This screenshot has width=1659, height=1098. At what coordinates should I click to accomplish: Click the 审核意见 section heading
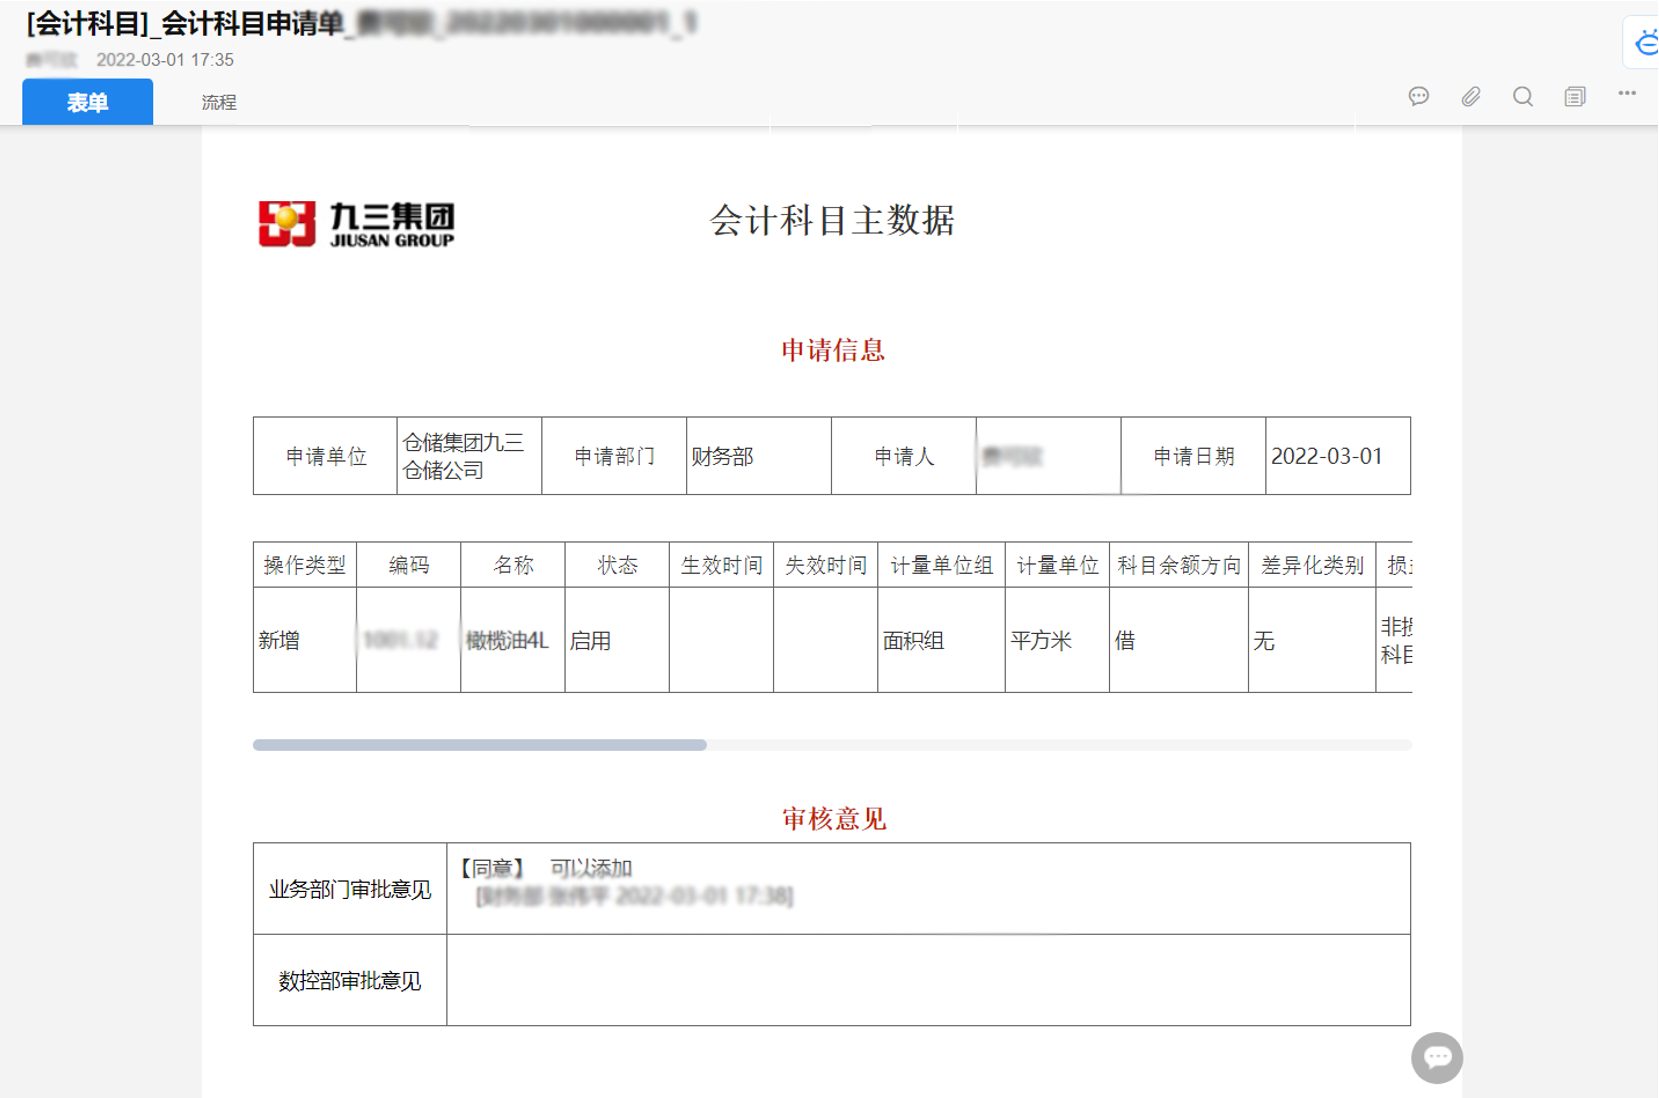pos(834,819)
